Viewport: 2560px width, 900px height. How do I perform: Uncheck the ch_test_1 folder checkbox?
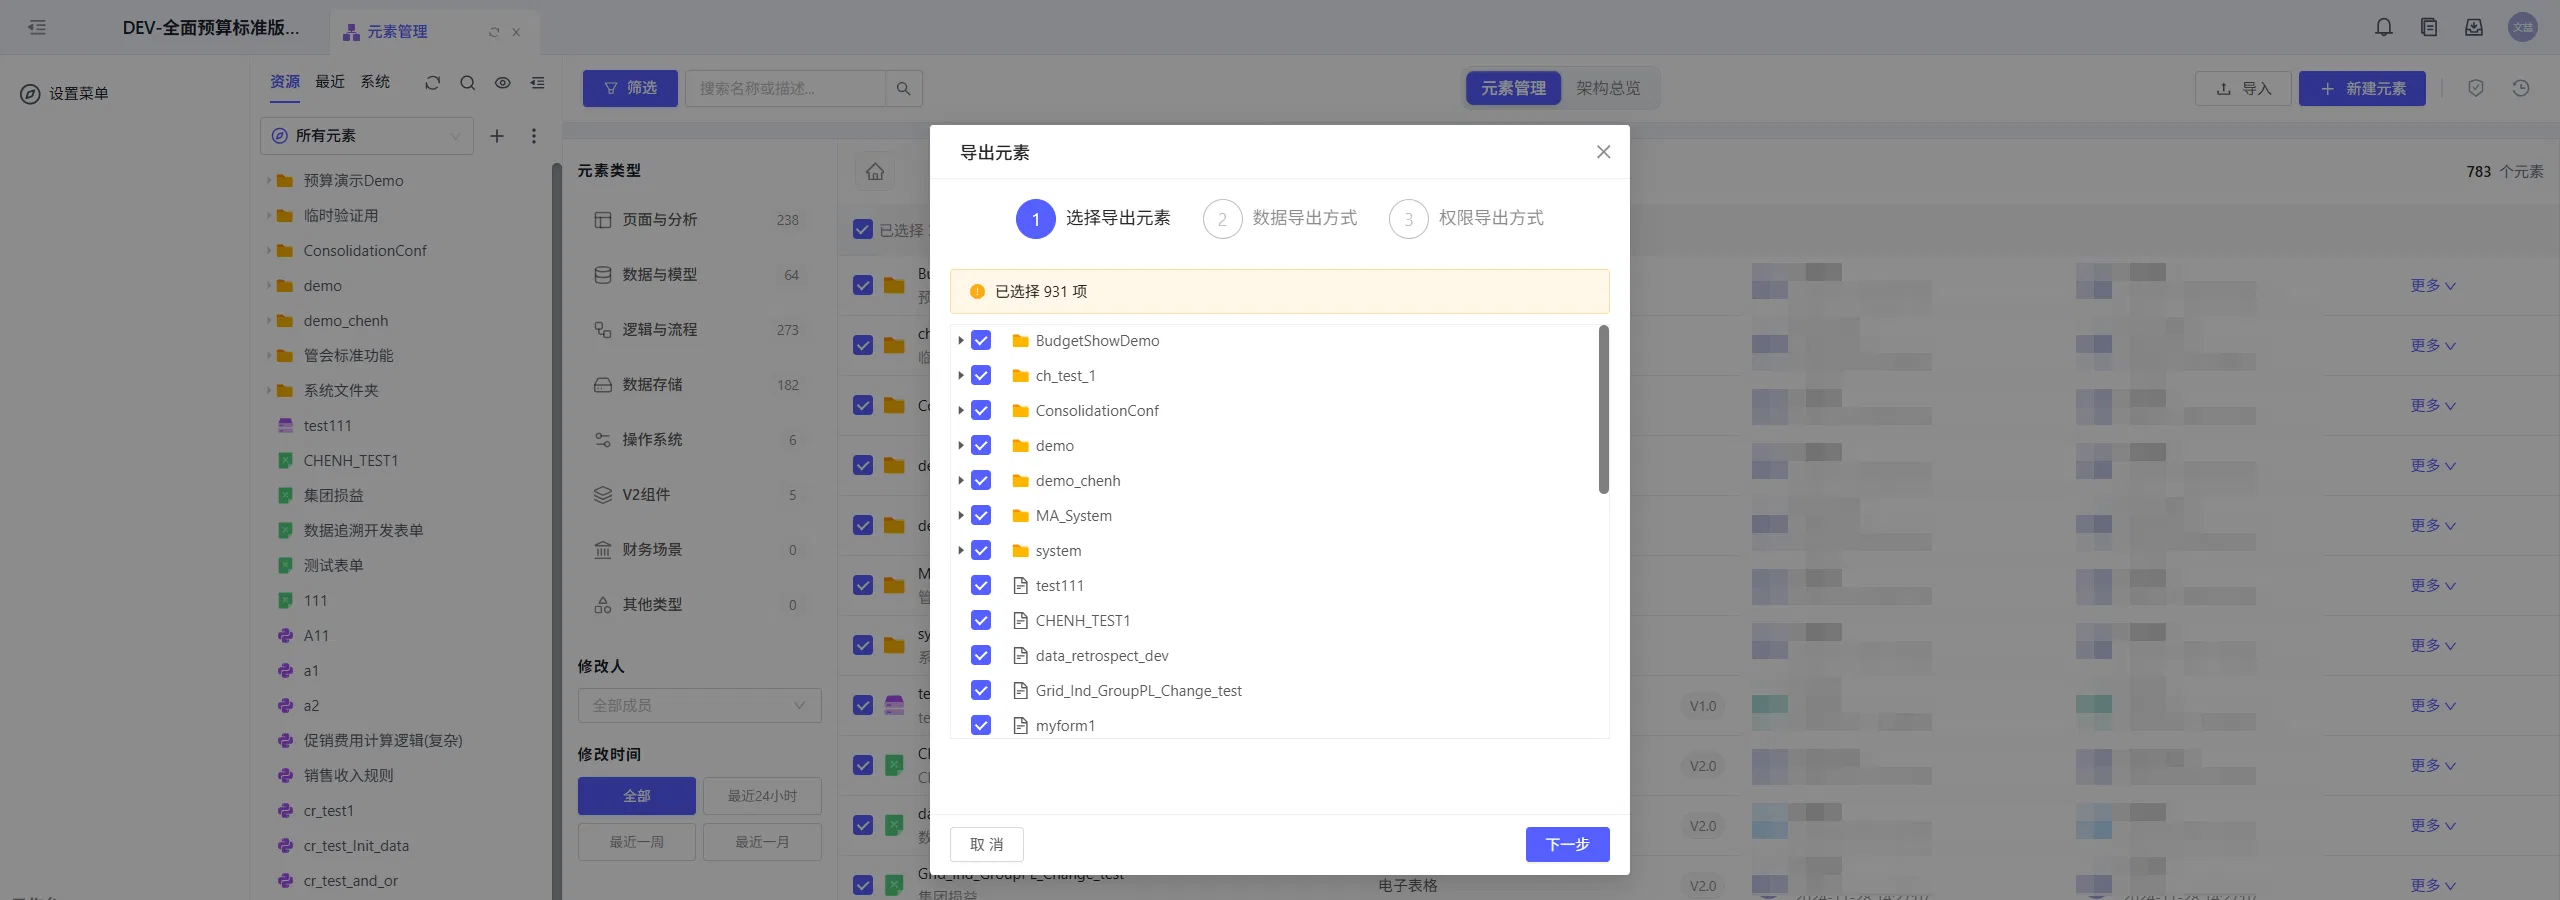point(981,376)
